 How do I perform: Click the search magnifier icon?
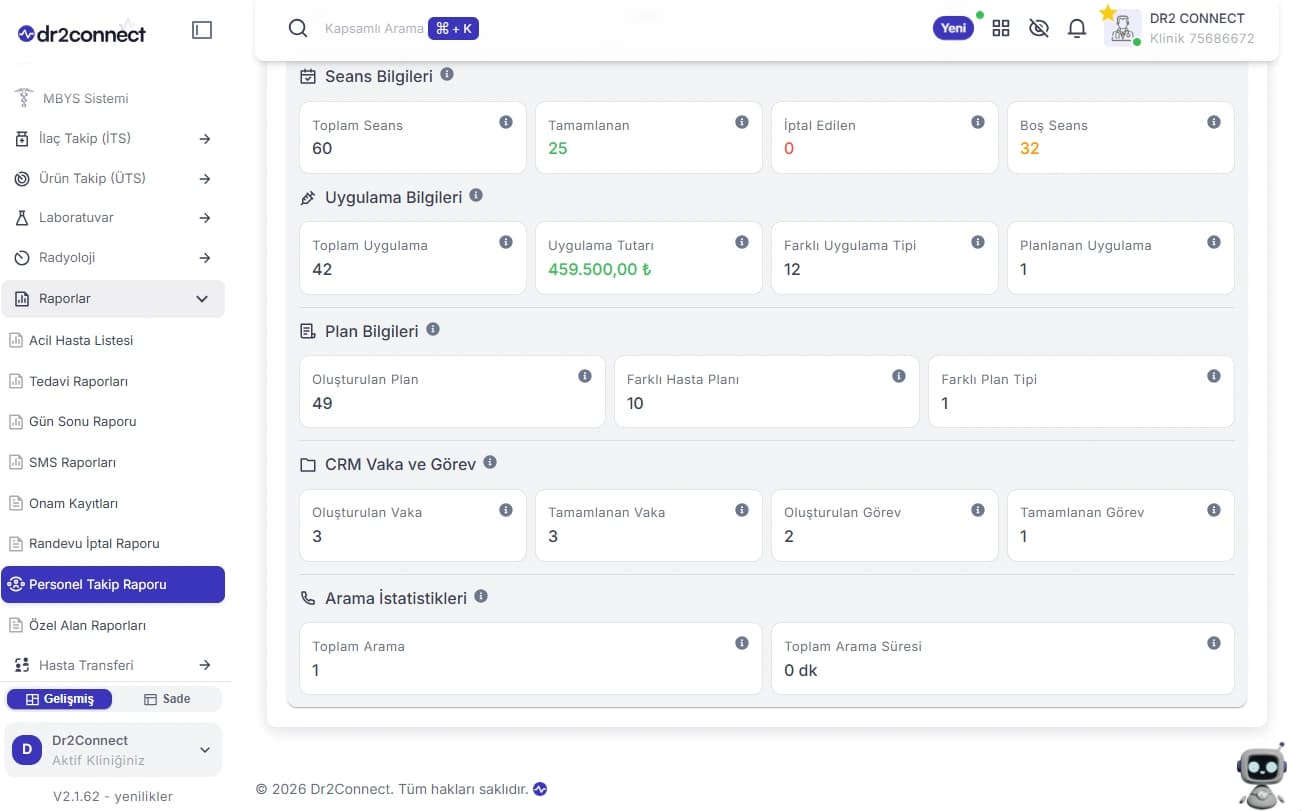[298, 28]
